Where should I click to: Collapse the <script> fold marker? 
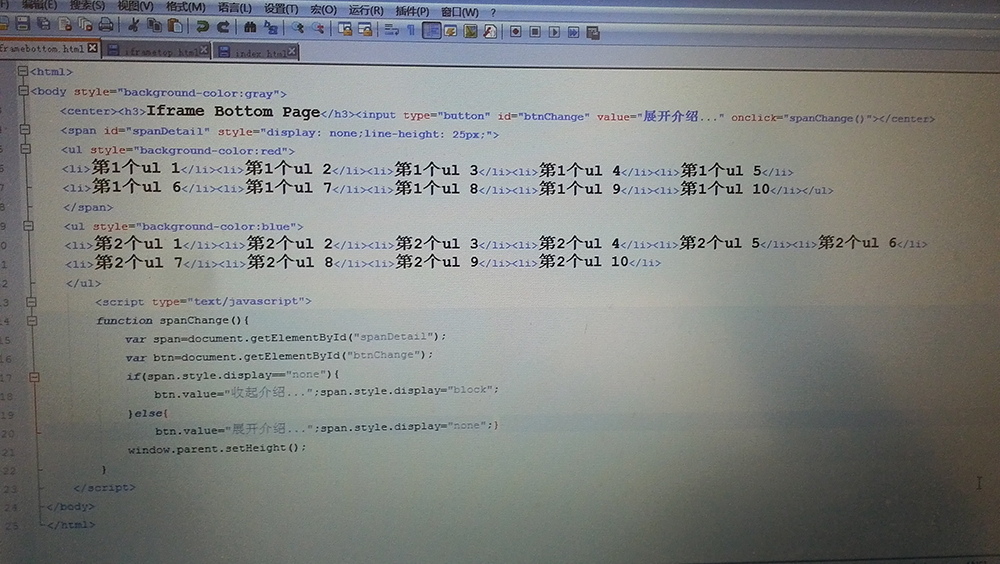click(x=31, y=301)
